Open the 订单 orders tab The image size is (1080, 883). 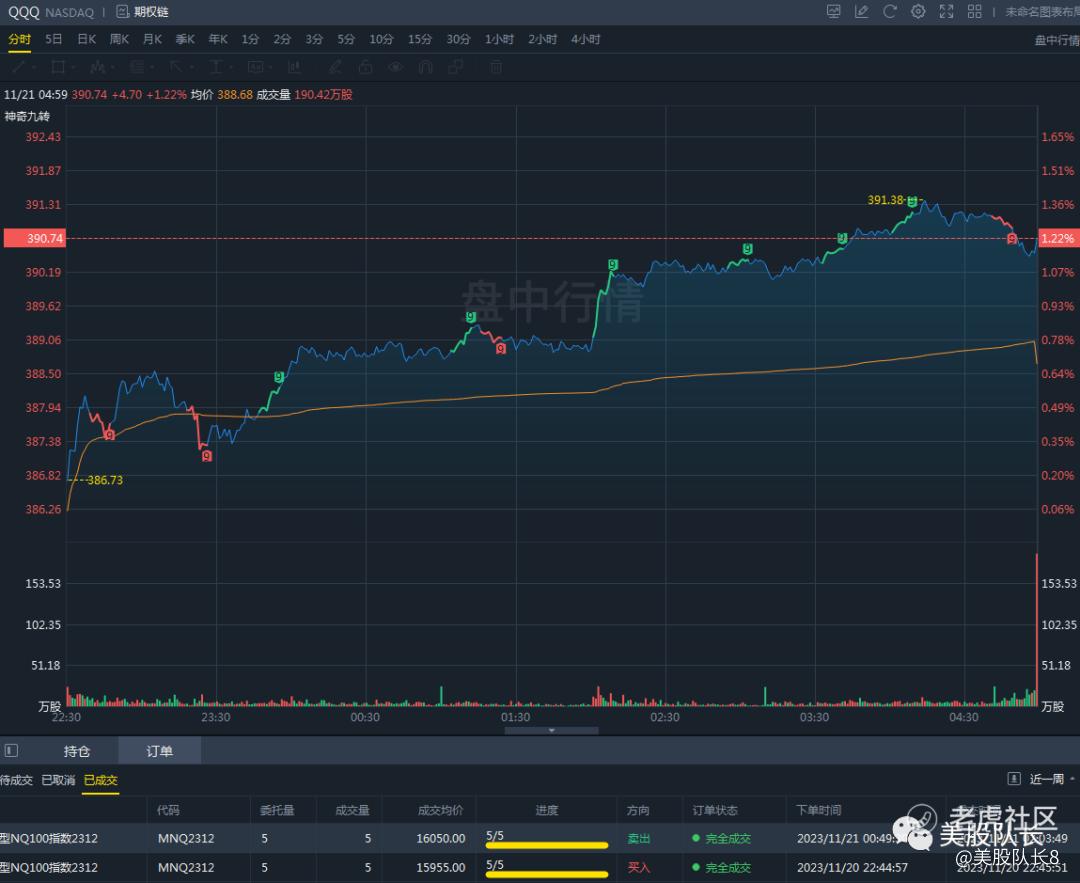click(159, 751)
